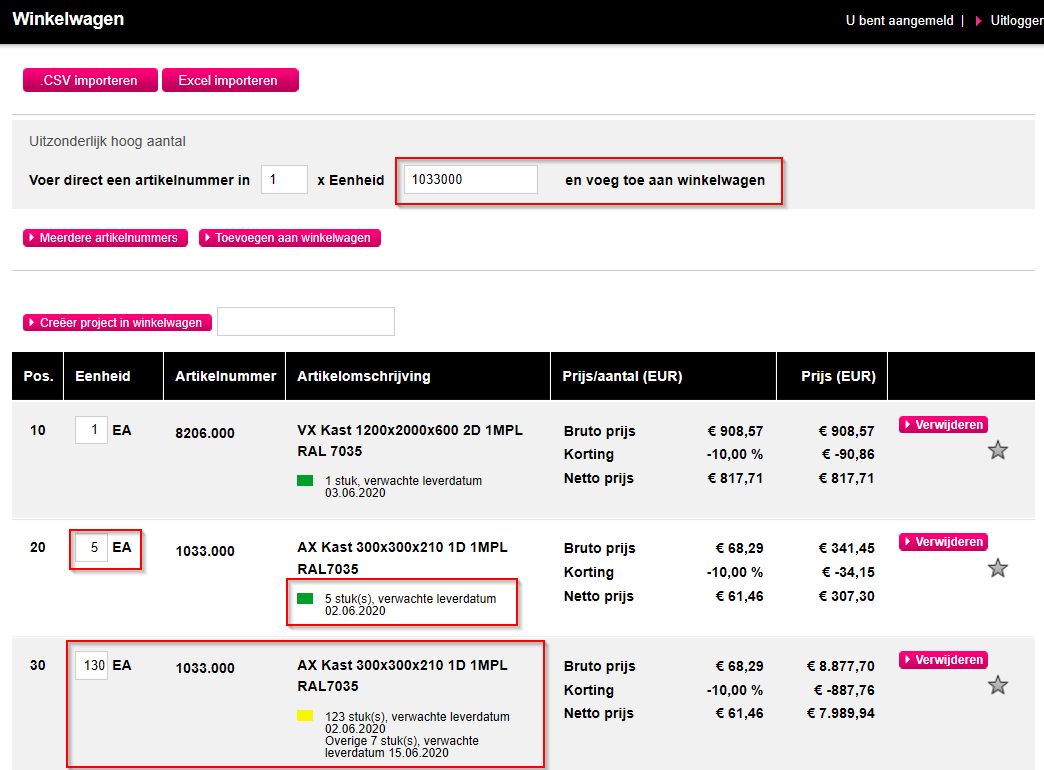Click Overige 7 stuk(s) delivery text
The image size is (1044, 770).
point(402,747)
